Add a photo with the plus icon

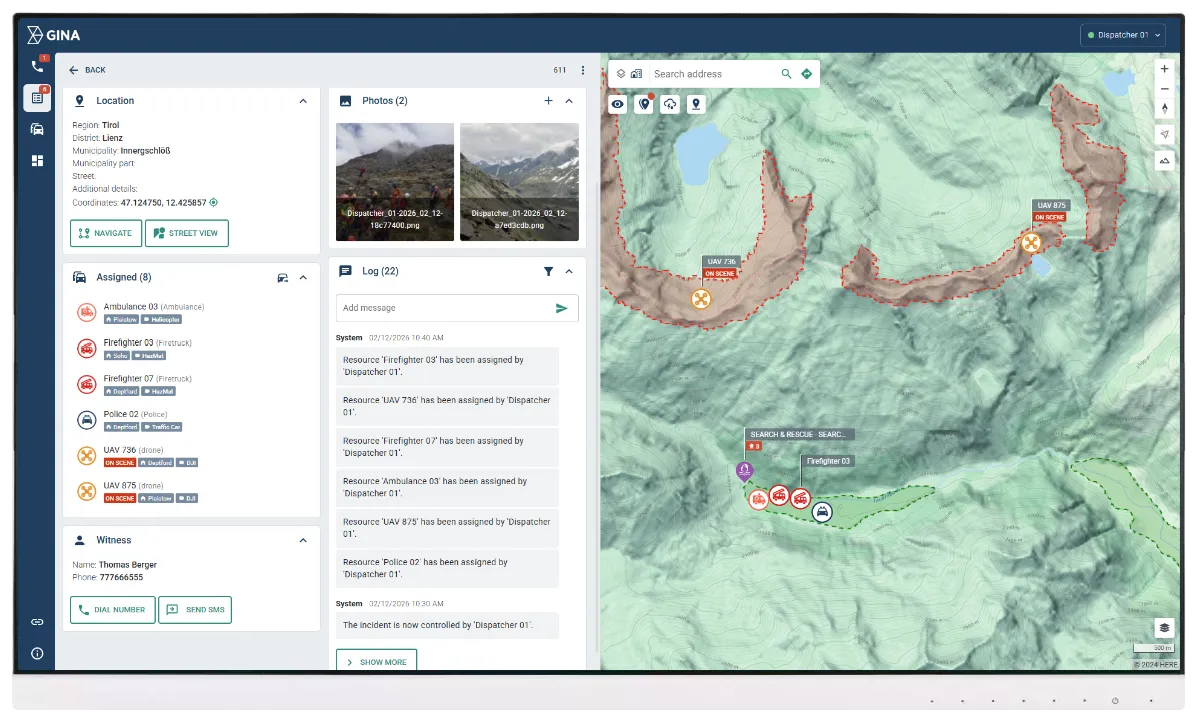click(x=548, y=101)
